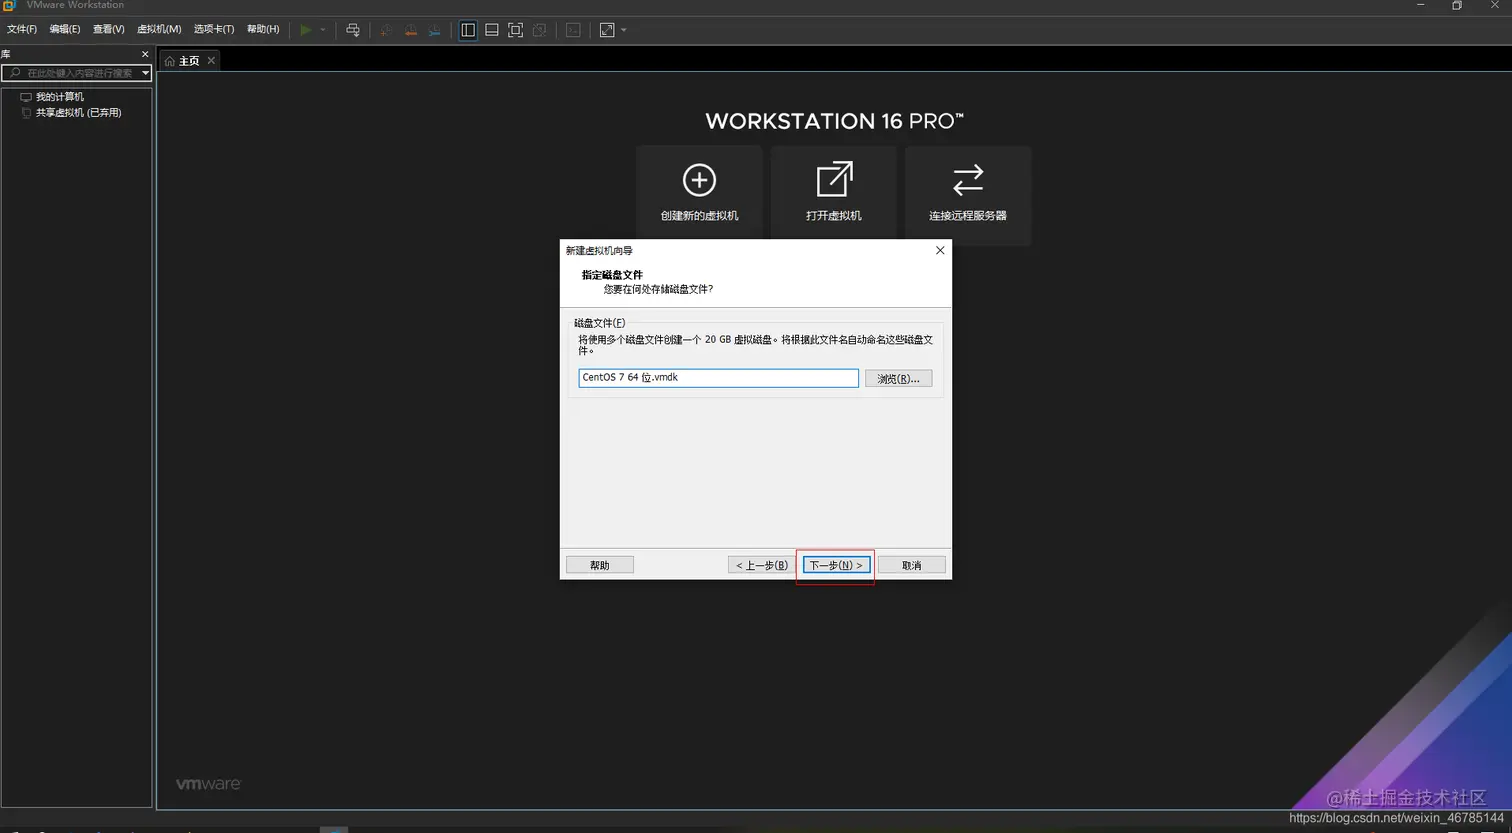Click the revert snapshot toolbar icon
This screenshot has width=1512, height=833.
tap(410, 30)
